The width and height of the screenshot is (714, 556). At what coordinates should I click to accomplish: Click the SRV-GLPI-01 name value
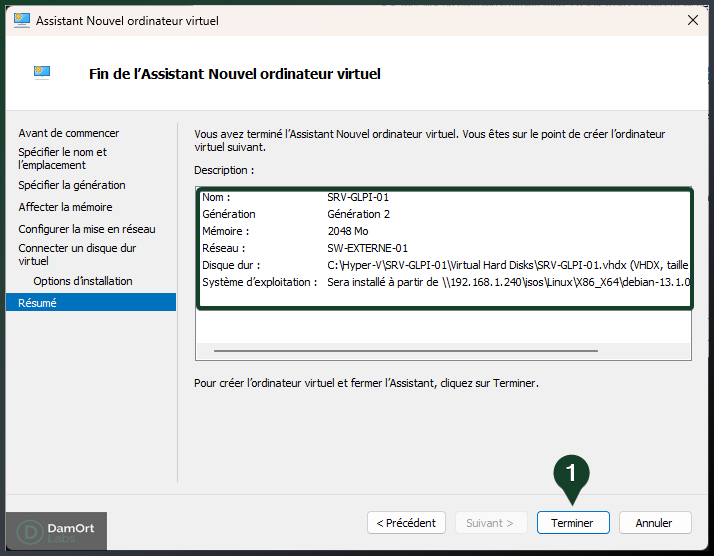click(x=358, y=197)
